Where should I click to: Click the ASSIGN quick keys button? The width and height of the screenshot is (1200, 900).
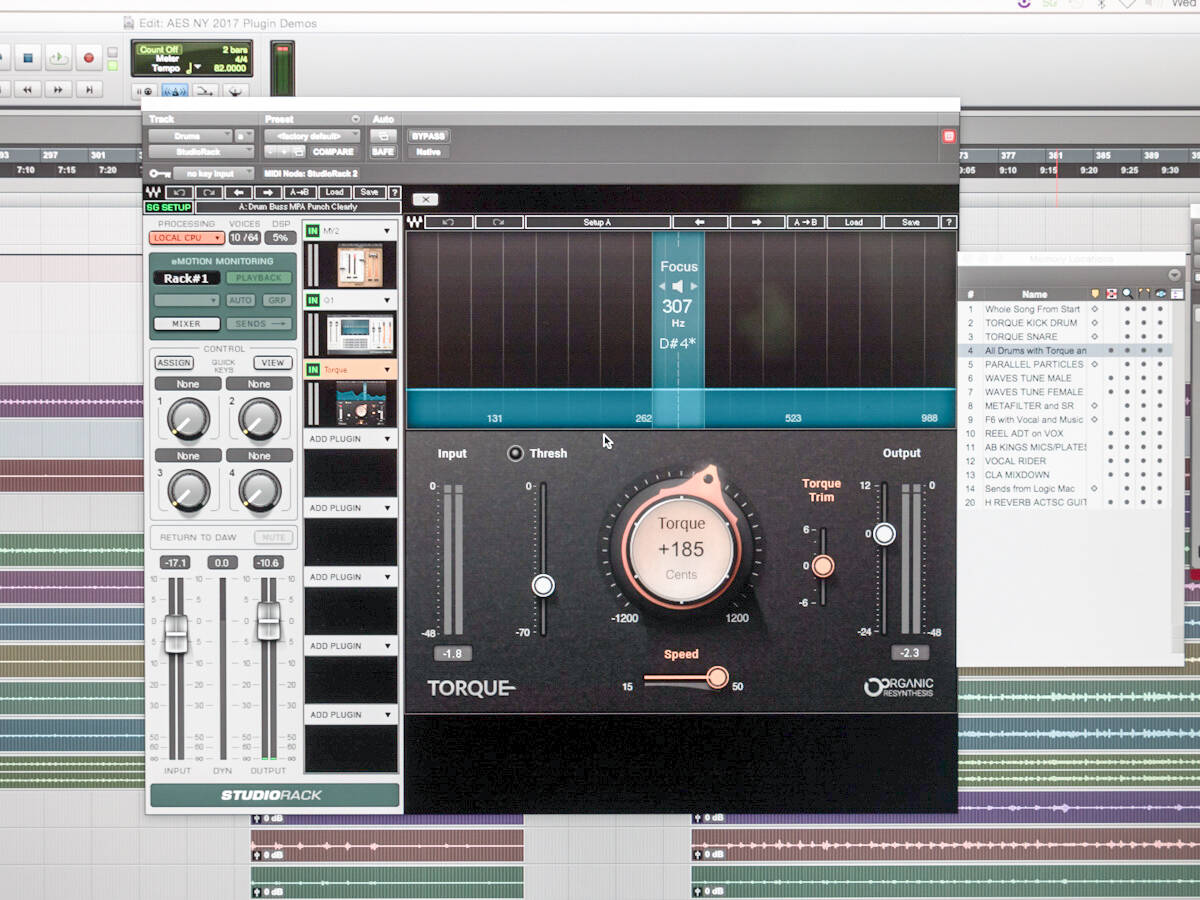tap(174, 363)
